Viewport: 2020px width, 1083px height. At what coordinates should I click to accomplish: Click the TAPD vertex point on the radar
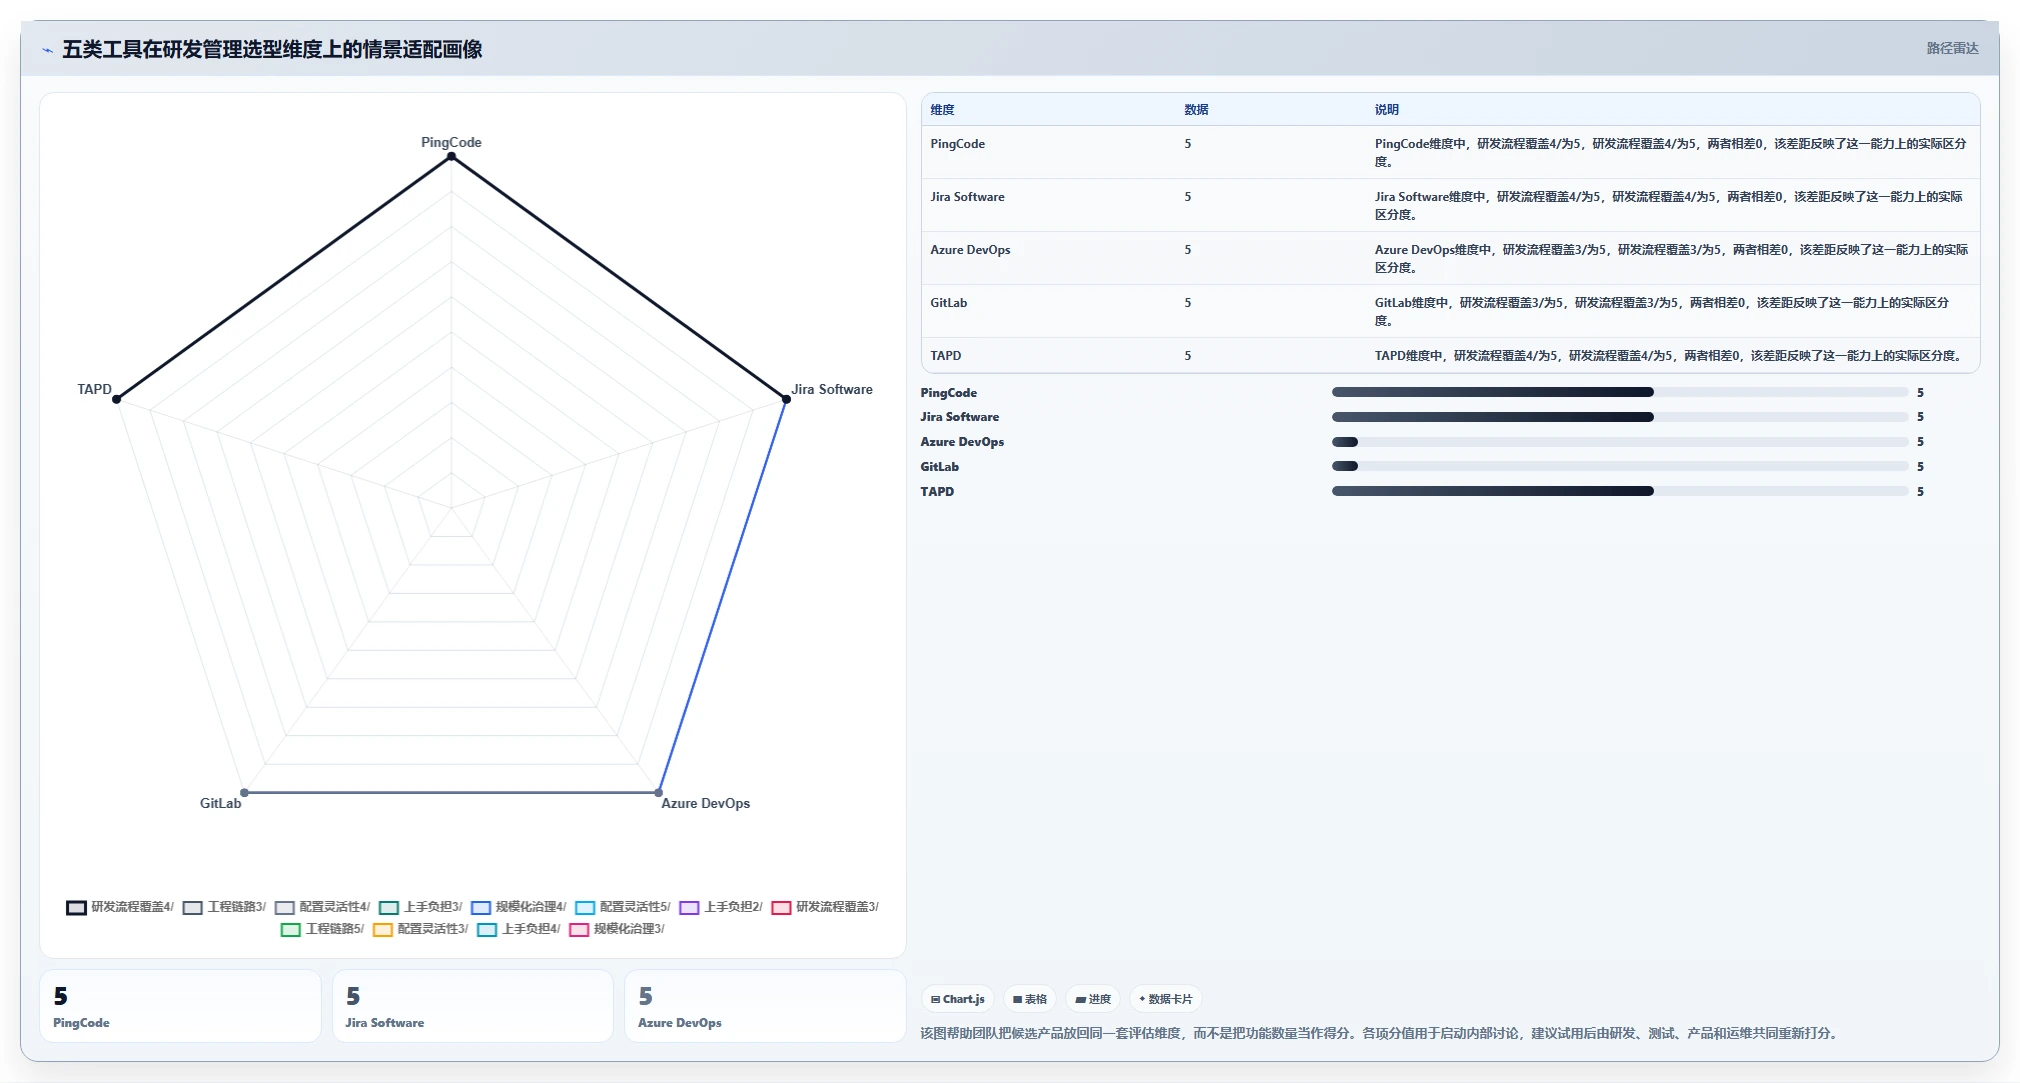click(117, 399)
